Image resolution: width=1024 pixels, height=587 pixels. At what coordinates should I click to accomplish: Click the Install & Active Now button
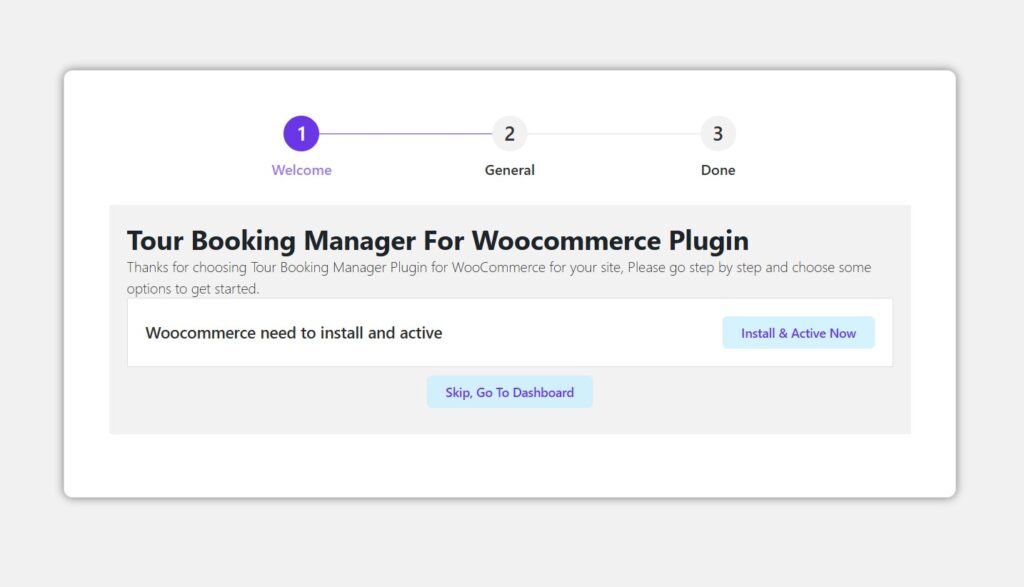click(x=798, y=333)
